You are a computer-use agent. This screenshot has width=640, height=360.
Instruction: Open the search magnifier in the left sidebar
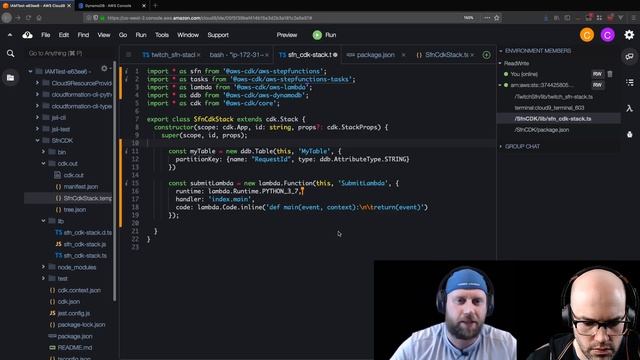coord(11,53)
